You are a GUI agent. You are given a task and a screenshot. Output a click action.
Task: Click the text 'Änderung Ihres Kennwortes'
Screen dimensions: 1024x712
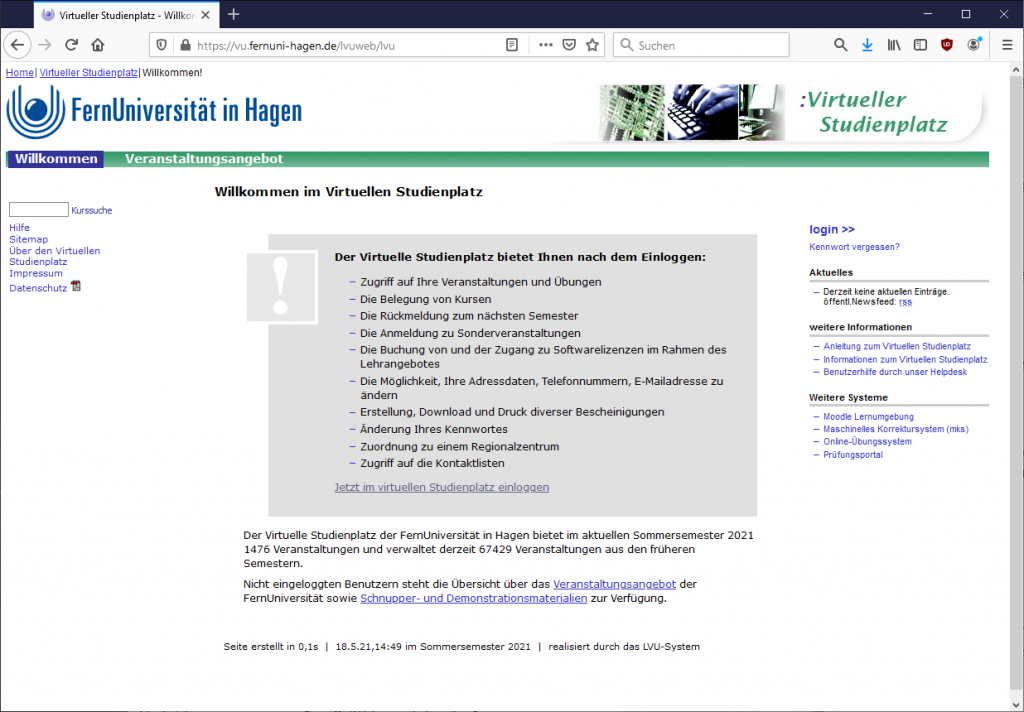434,429
